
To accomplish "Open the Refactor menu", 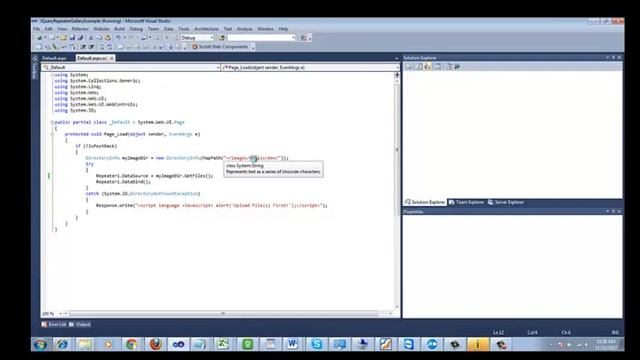I will click(80, 29).
